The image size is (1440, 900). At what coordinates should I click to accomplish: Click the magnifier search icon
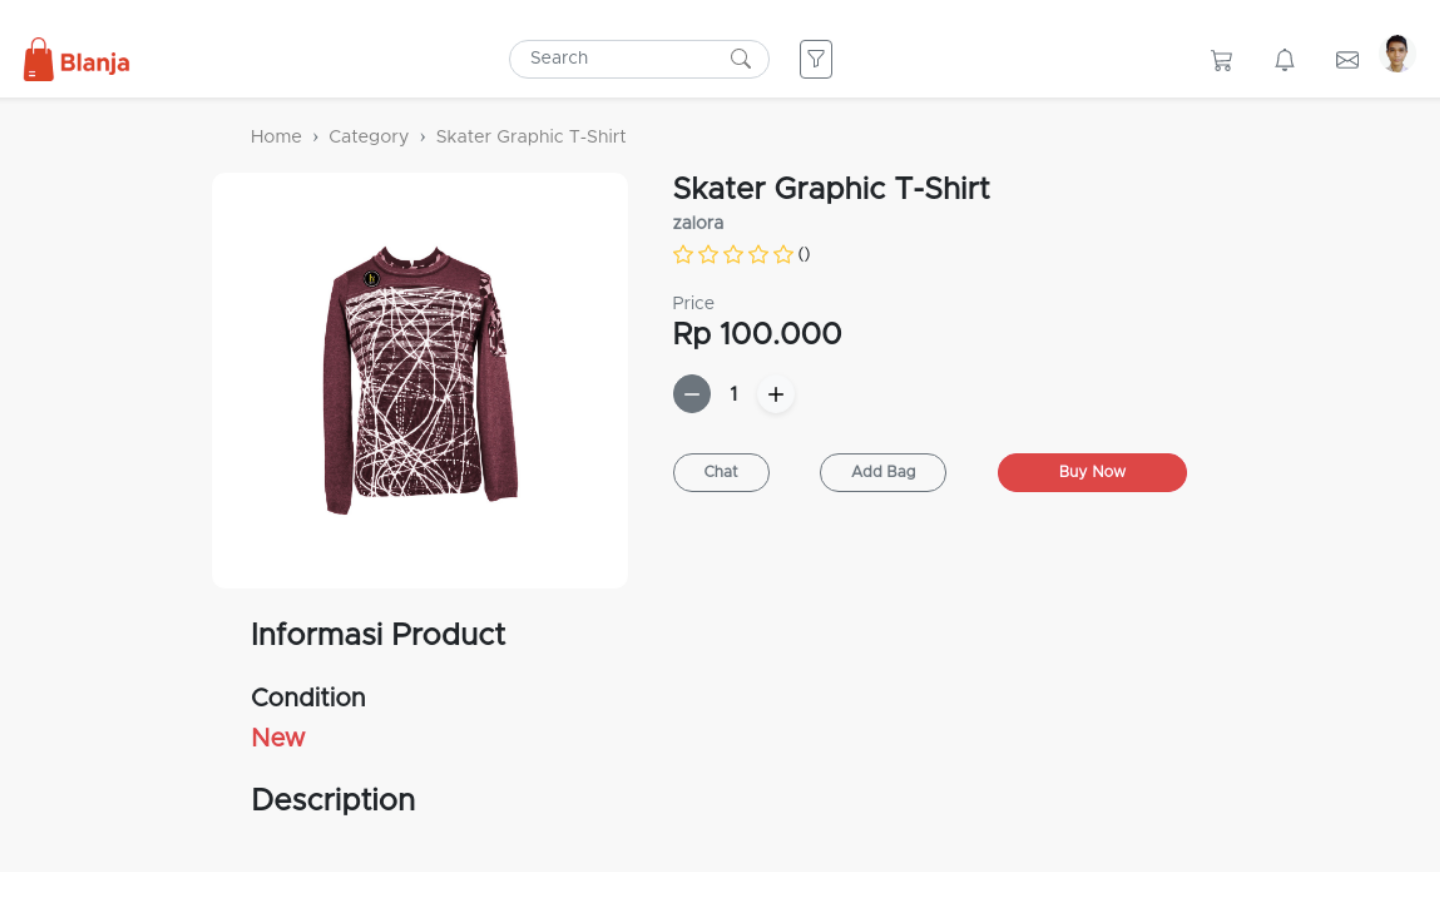(741, 59)
